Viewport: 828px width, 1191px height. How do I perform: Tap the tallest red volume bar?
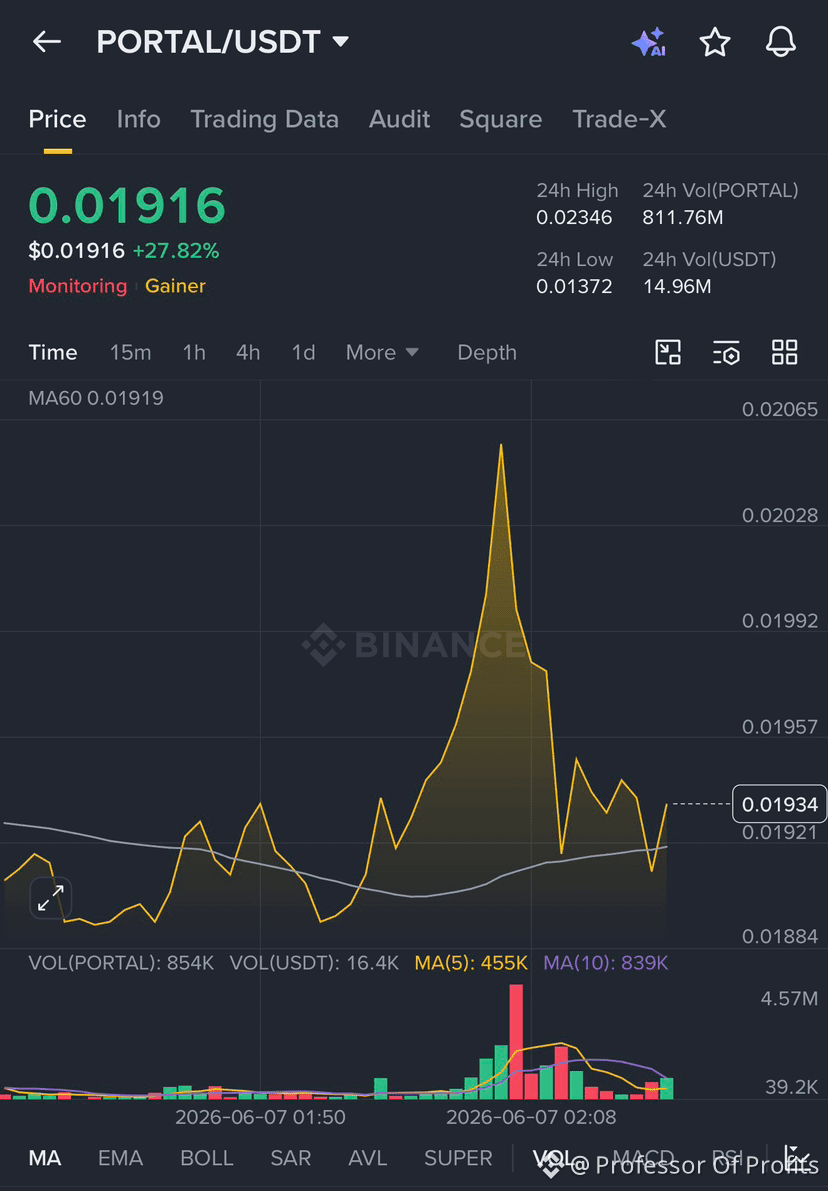[x=516, y=1041]
